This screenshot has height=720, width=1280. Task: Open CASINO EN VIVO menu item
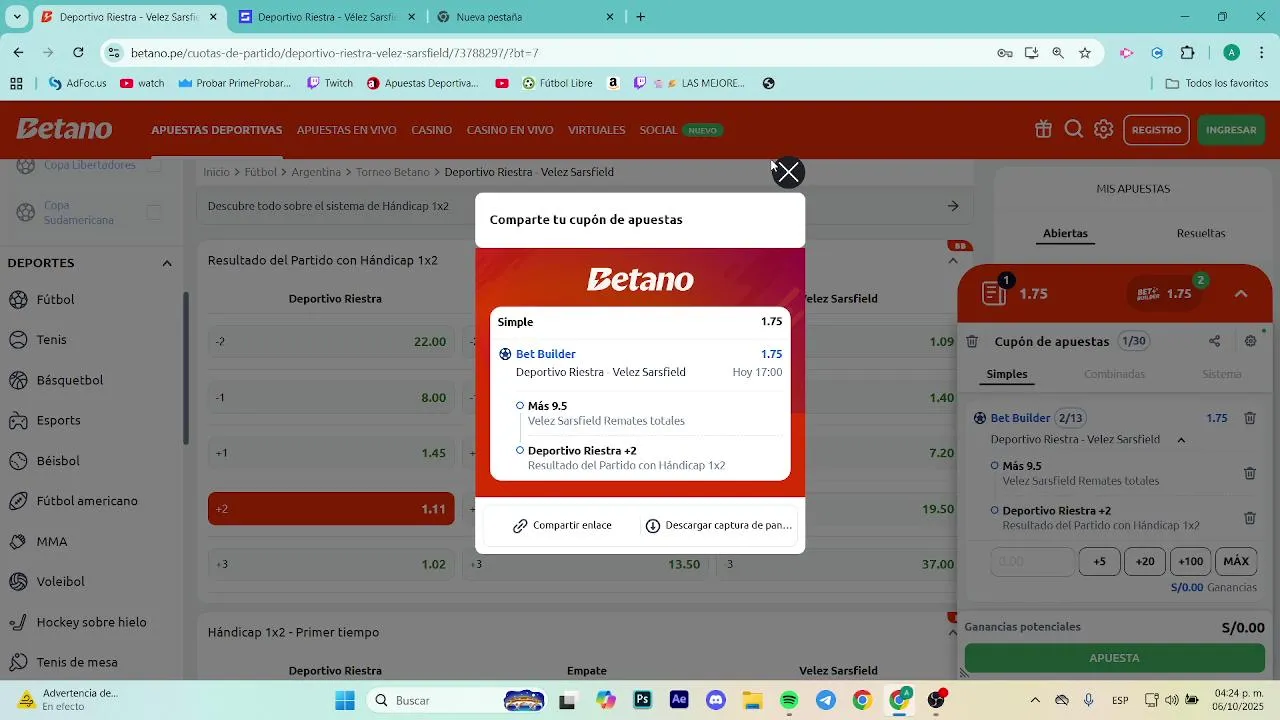click(510, 130)
